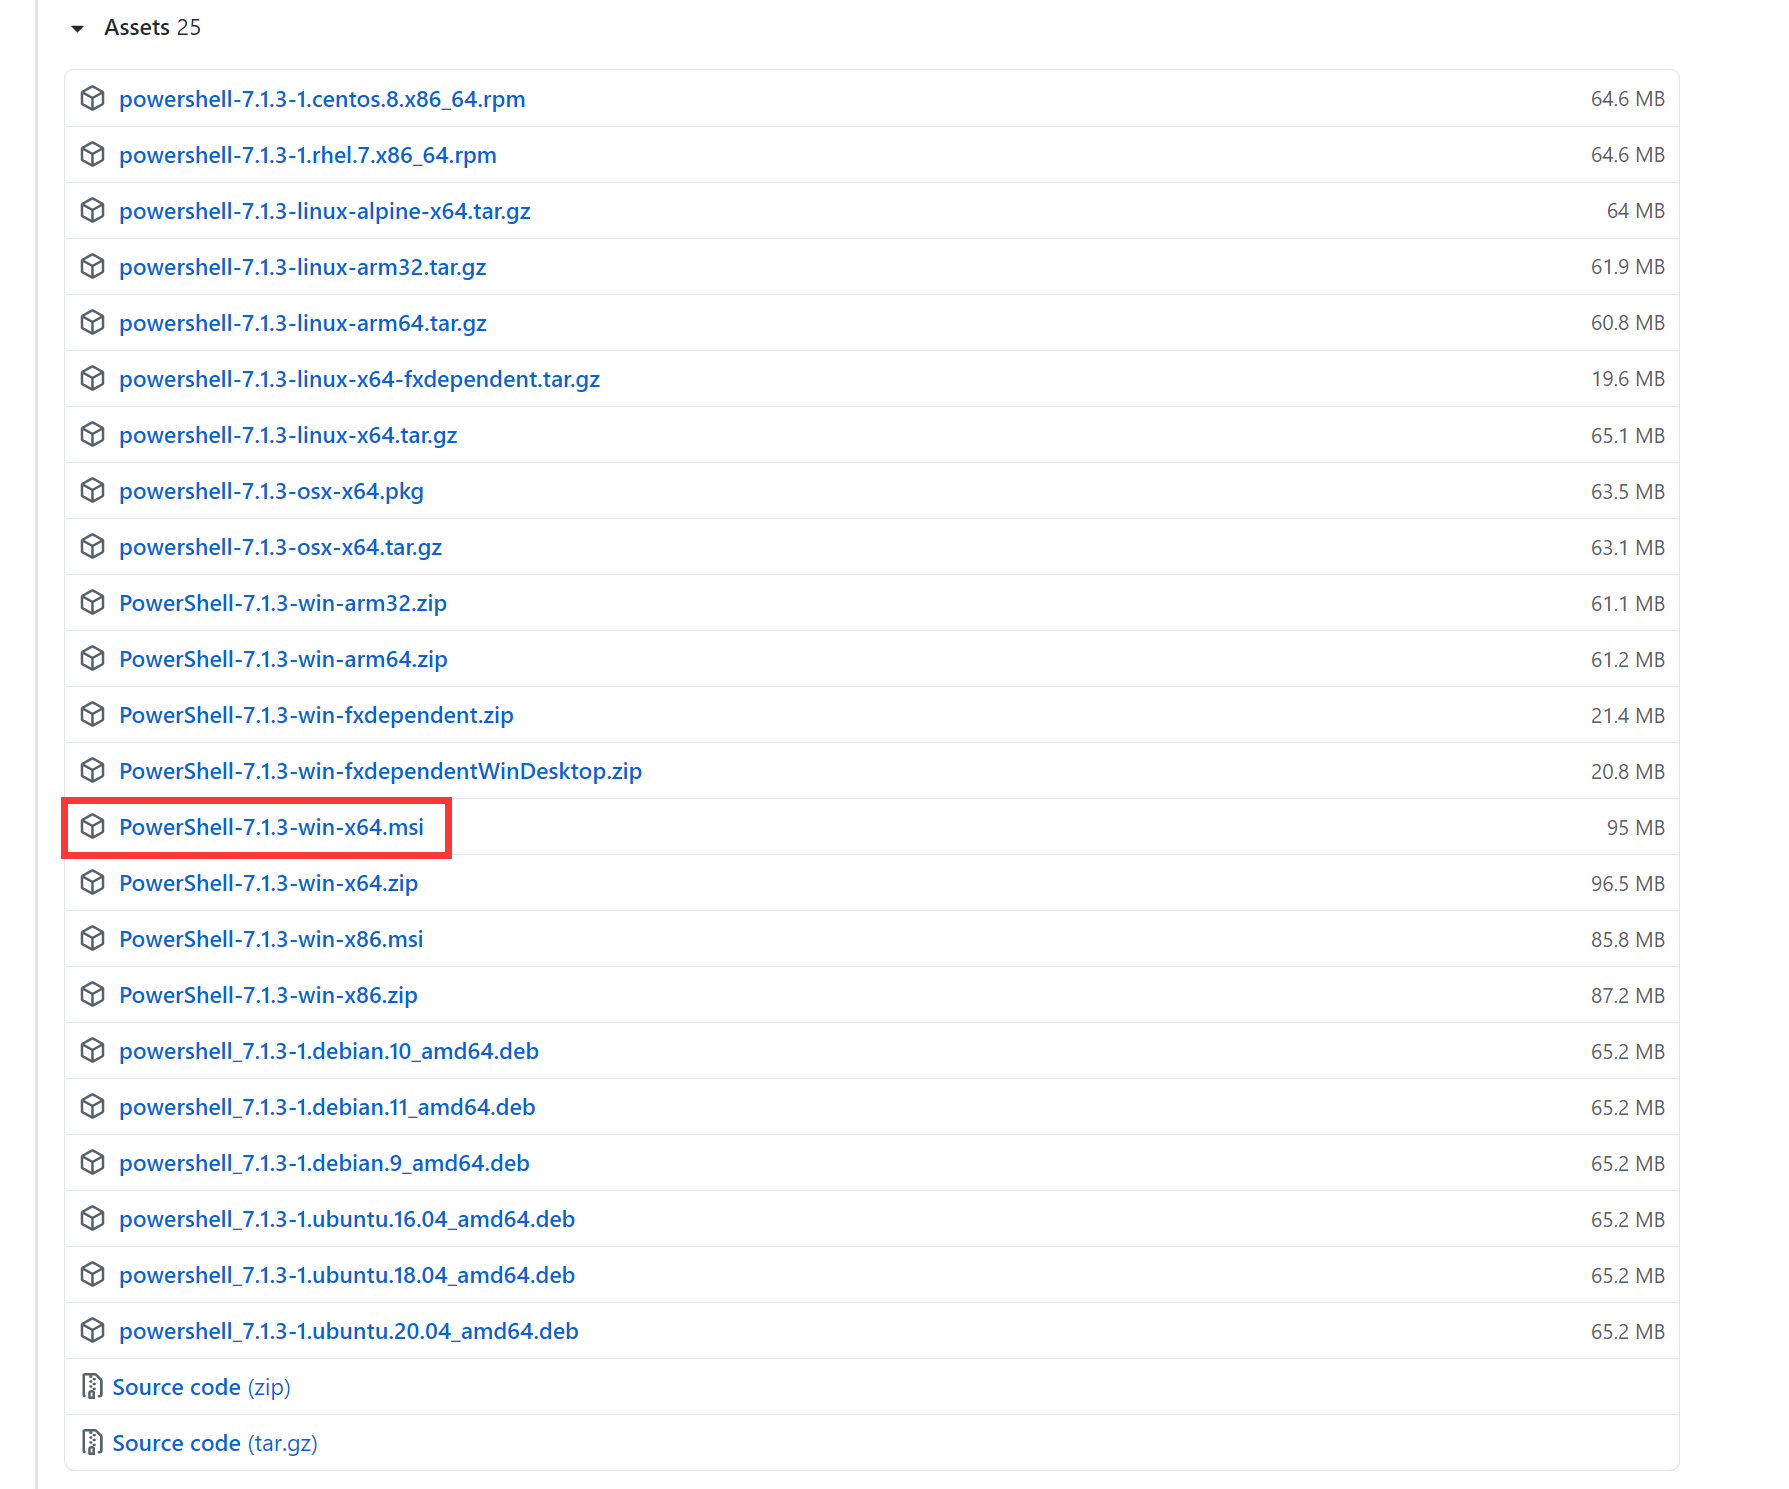
Task: Click package icon beside debian.9 deb
Action: tap(92, 1162)
